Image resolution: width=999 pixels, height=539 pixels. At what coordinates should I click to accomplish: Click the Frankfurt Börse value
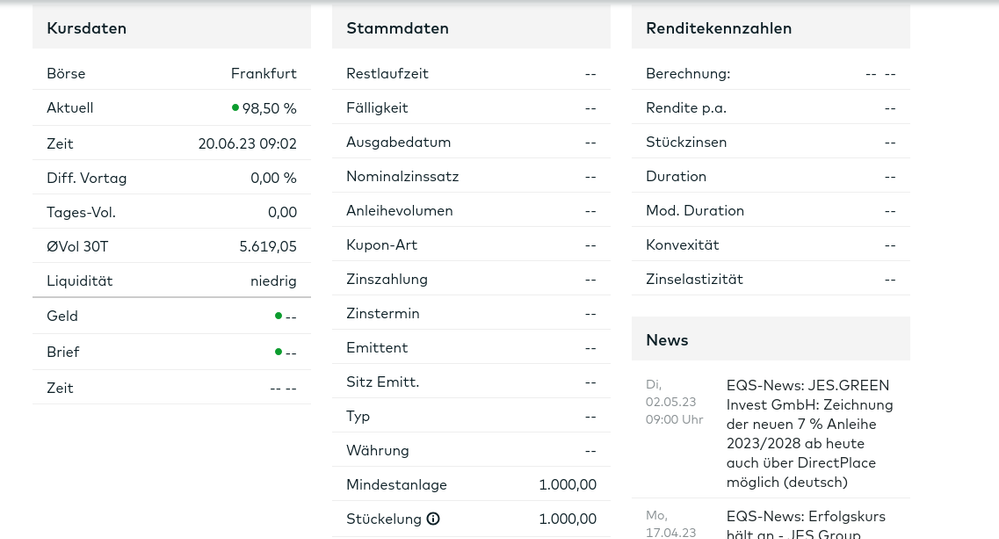tap(264, 73)
